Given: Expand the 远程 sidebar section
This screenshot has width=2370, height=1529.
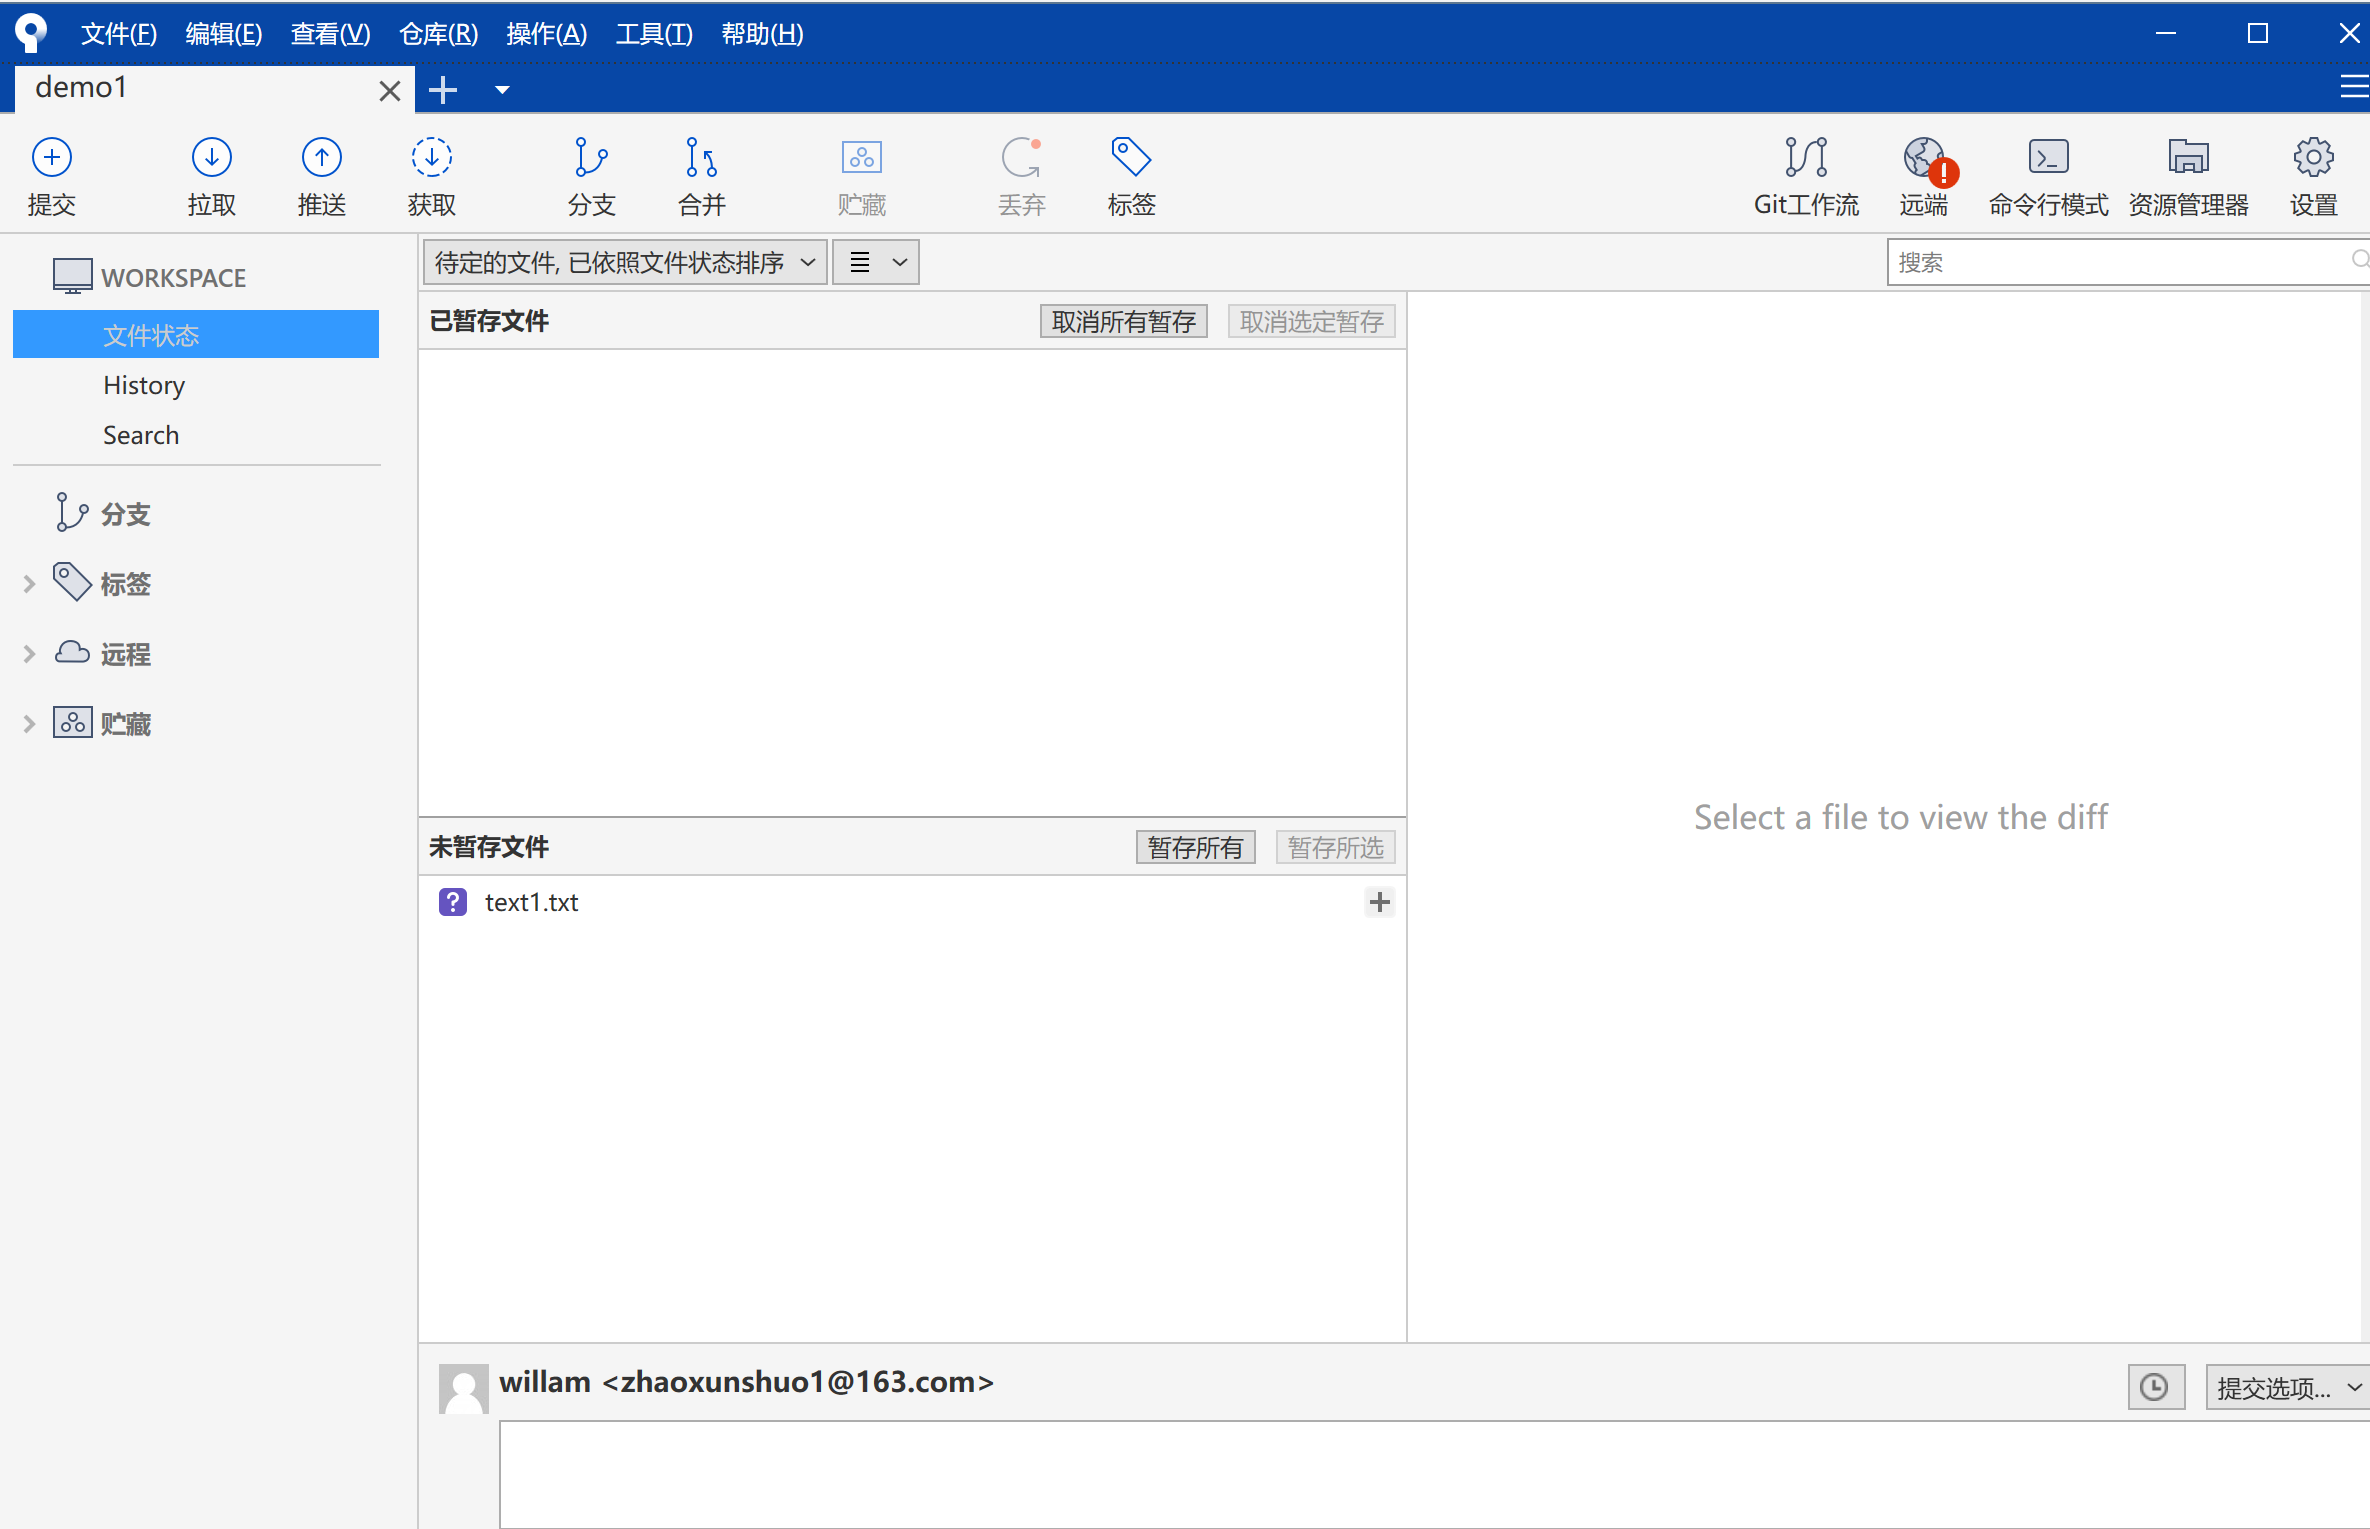Looking at the screenshot, I should pyautogui.click(x=29, y=654).
